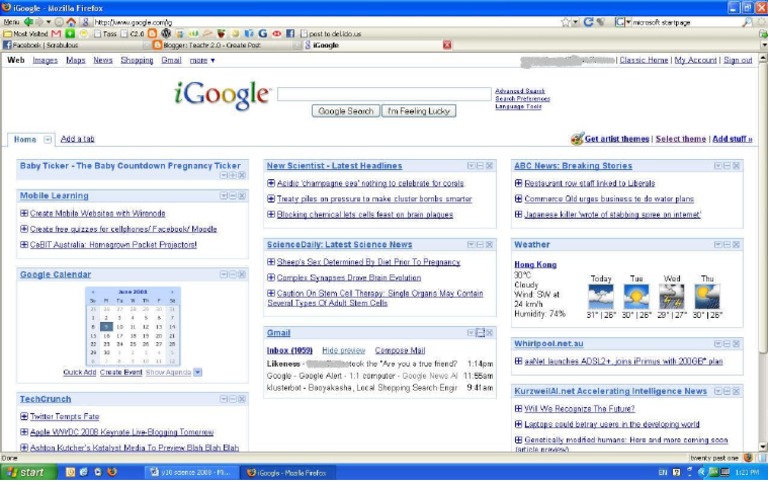Open the WordPress bookmark icon
The height and width of the screenshot is (484, 768).
click(x=166, y=33)
